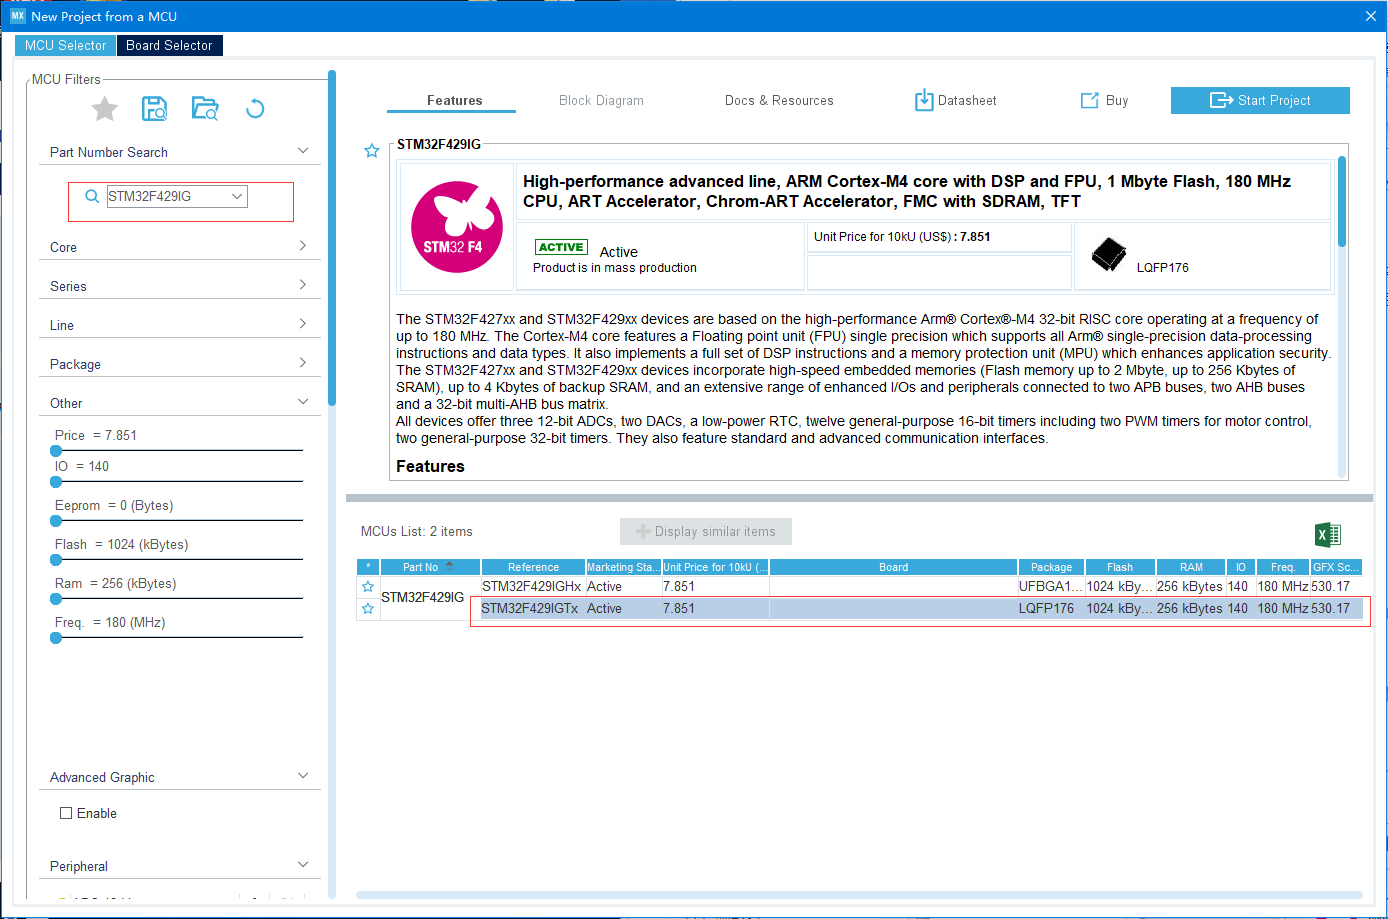The image size is (1388, 919).
Task: Adjust the Eeprom slider handle
Action: tap(56, 521)
